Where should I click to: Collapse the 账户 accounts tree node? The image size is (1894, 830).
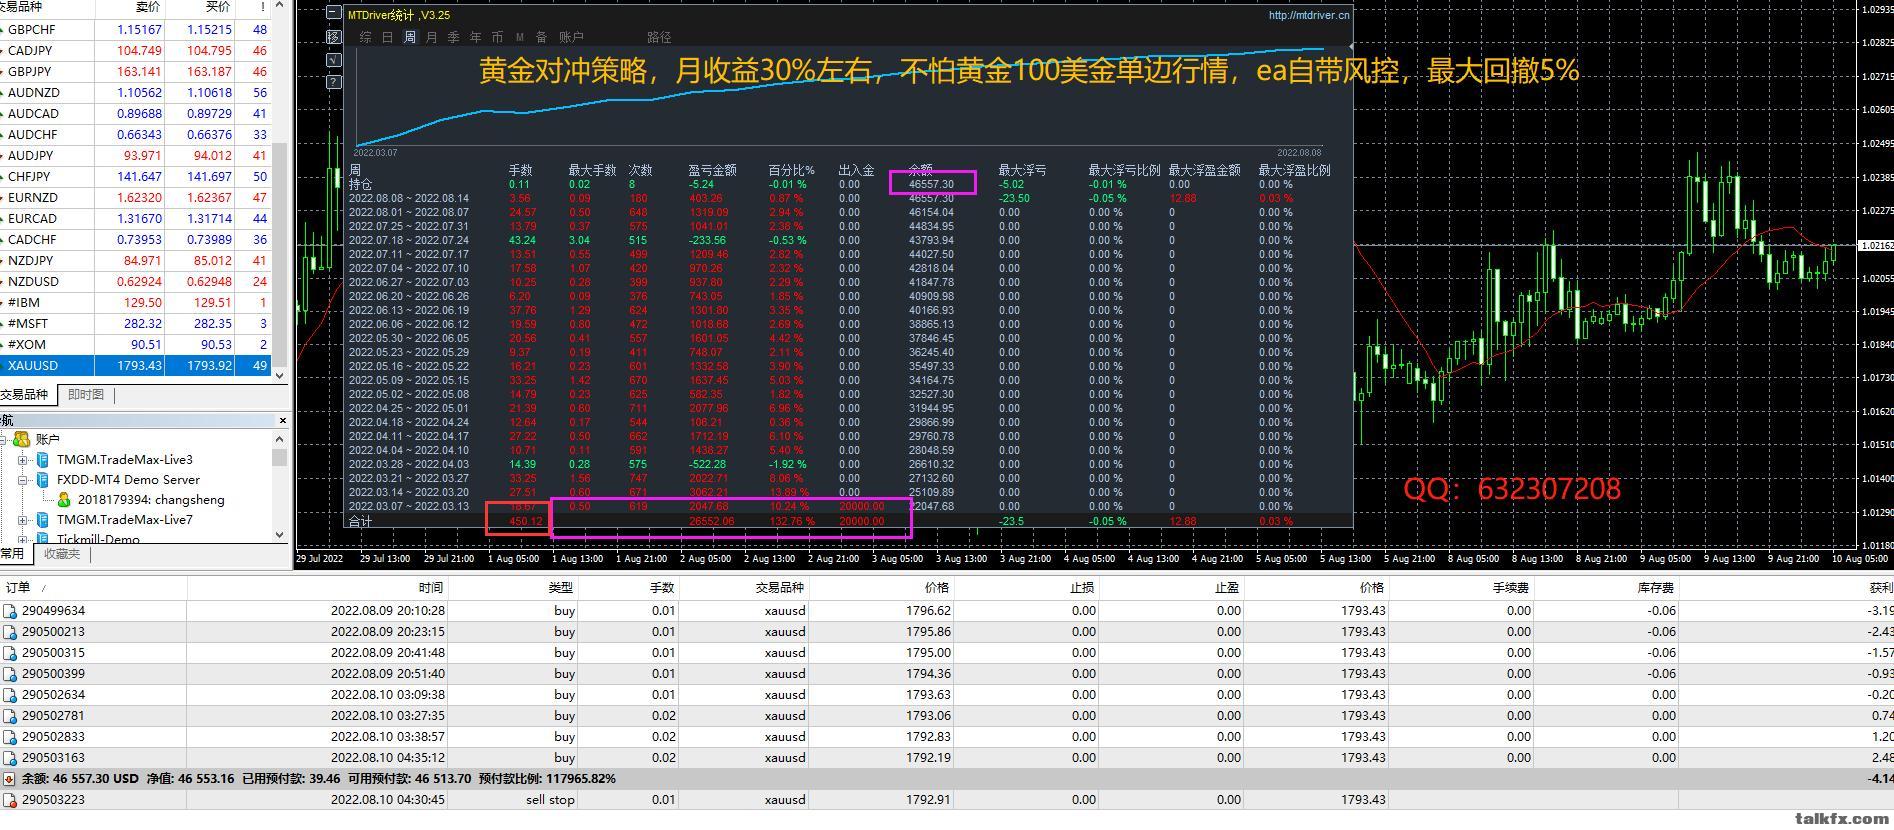[4, 439]
